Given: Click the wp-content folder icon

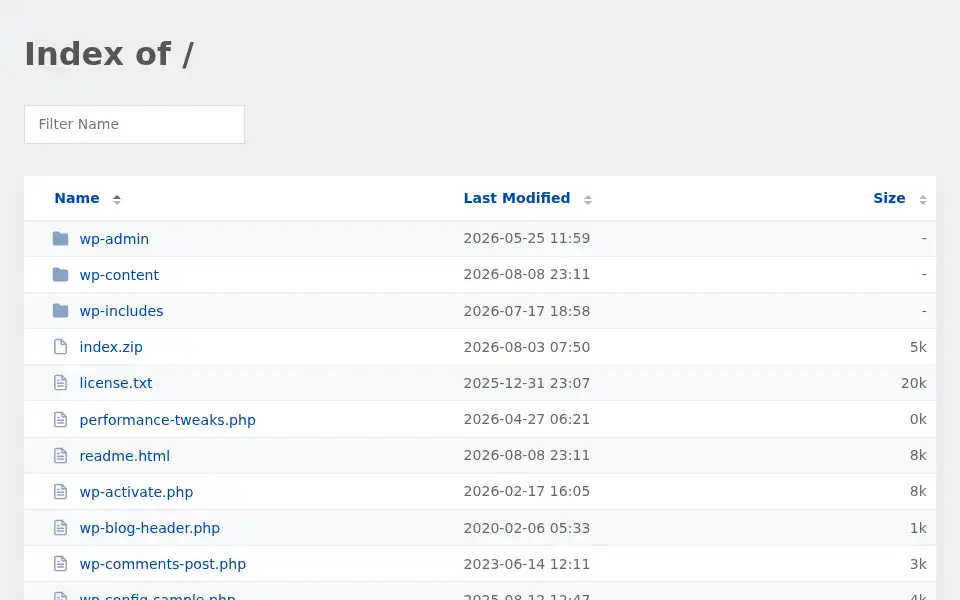Looking at the screenshot, I should click(x=60, y=274).
